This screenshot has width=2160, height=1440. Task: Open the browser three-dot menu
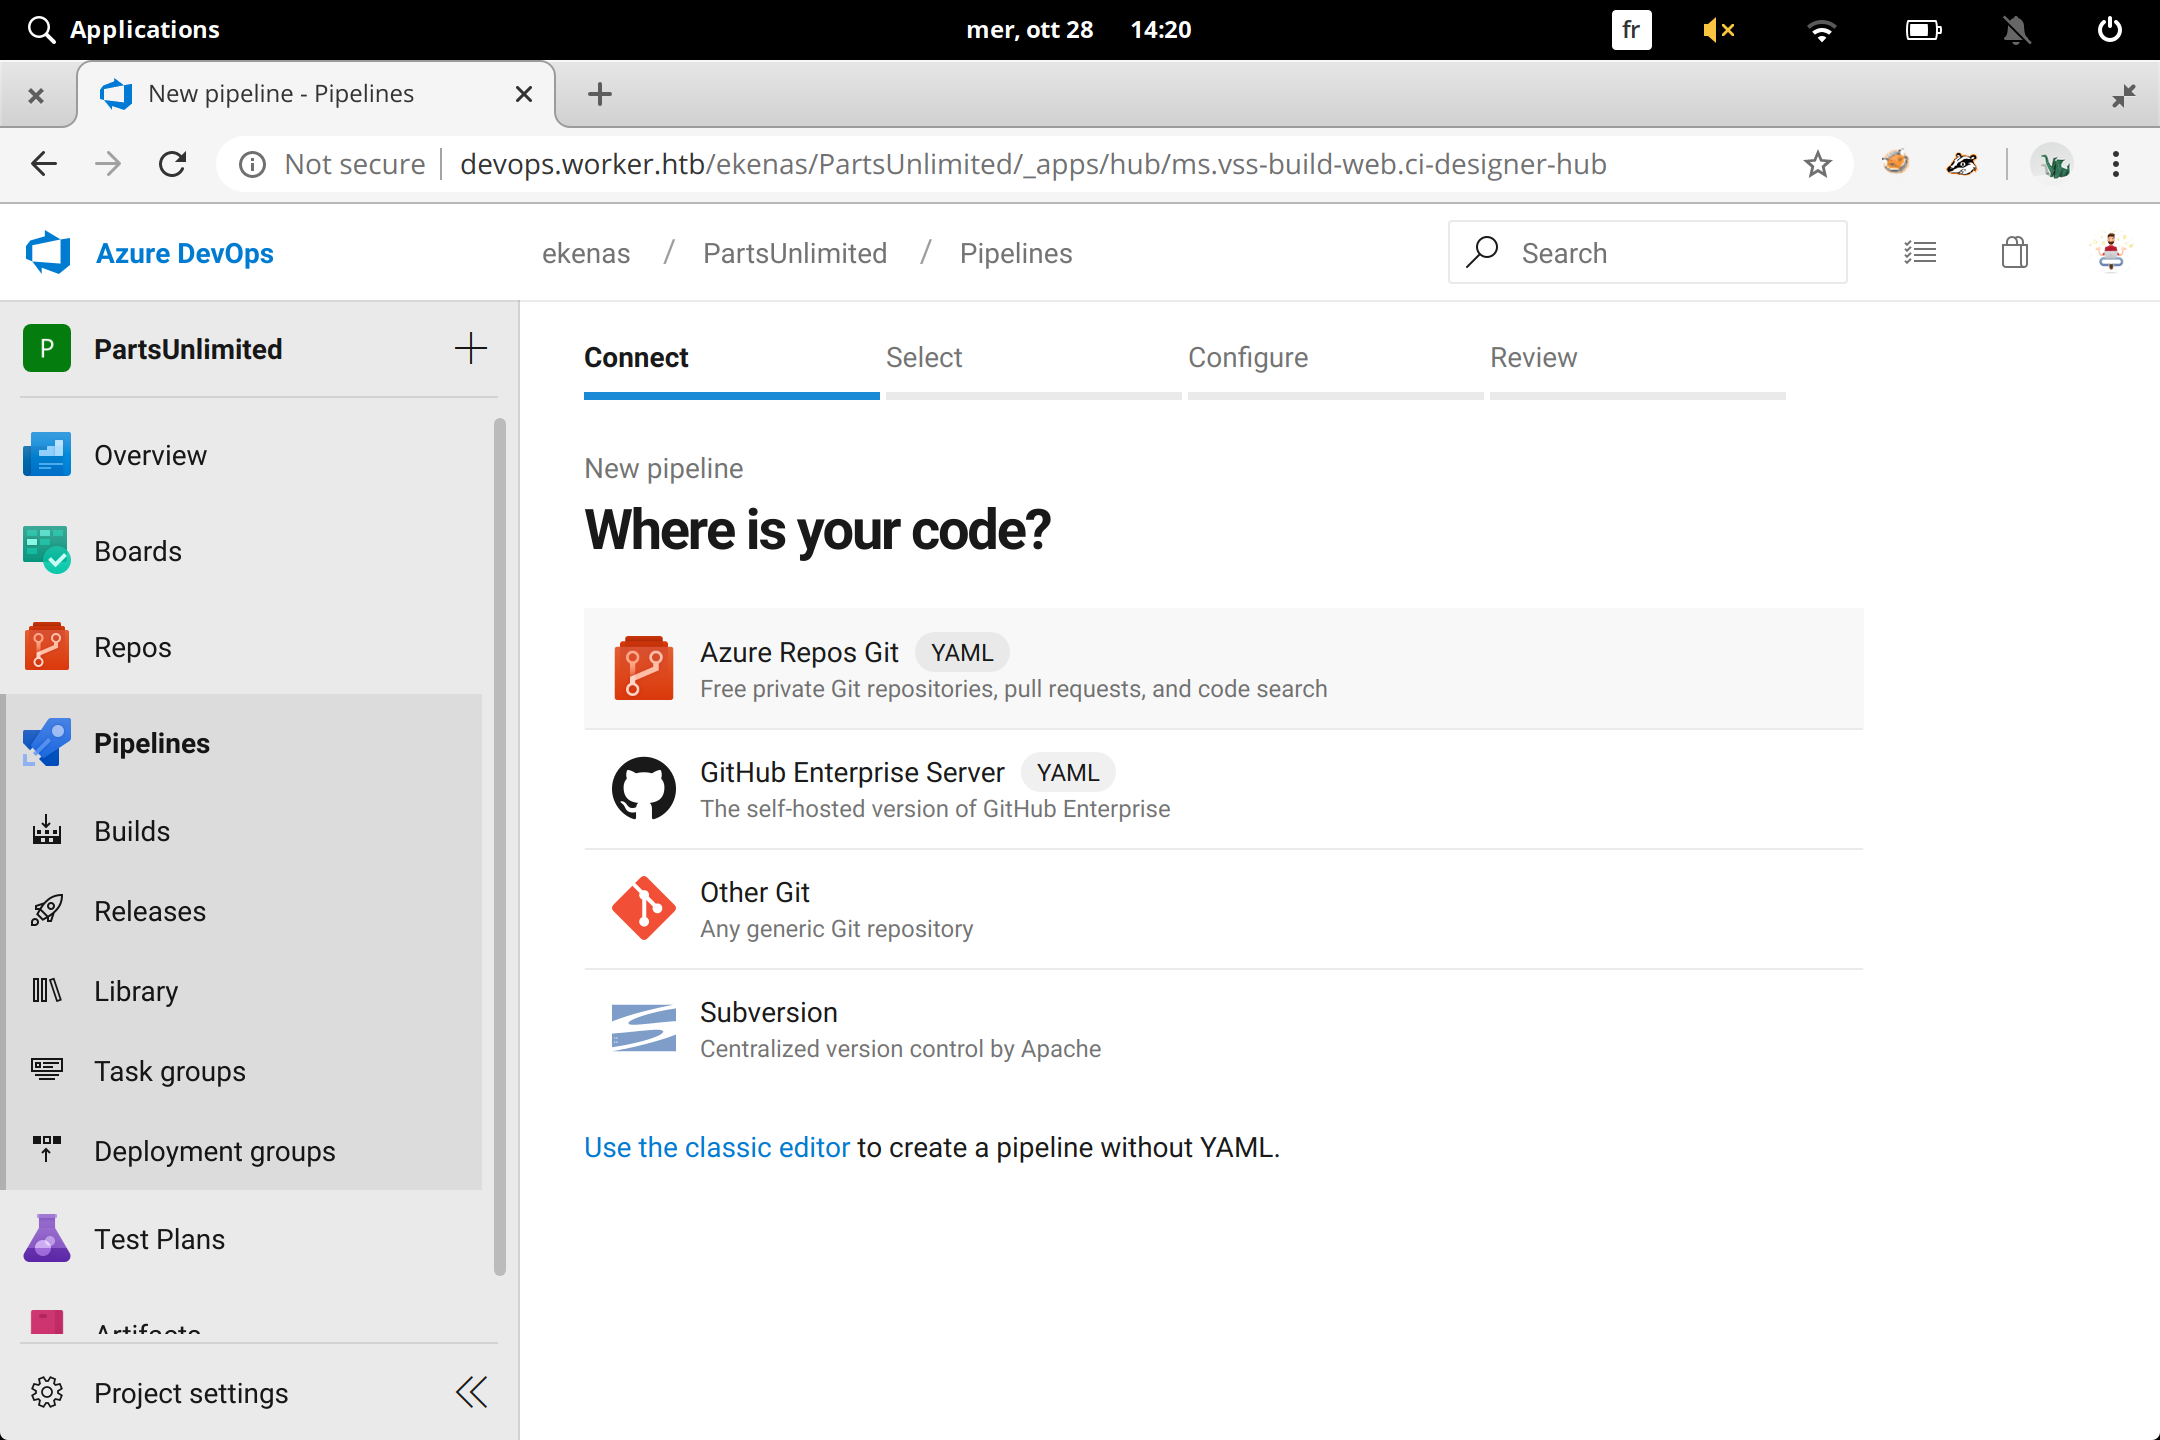click(x=2115, y=164)
